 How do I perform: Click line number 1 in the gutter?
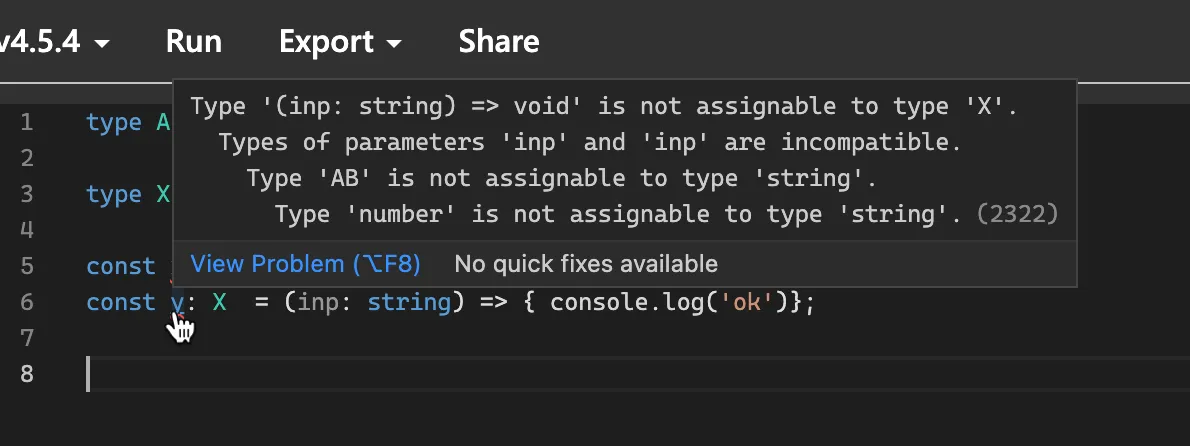tap(26, 123)
